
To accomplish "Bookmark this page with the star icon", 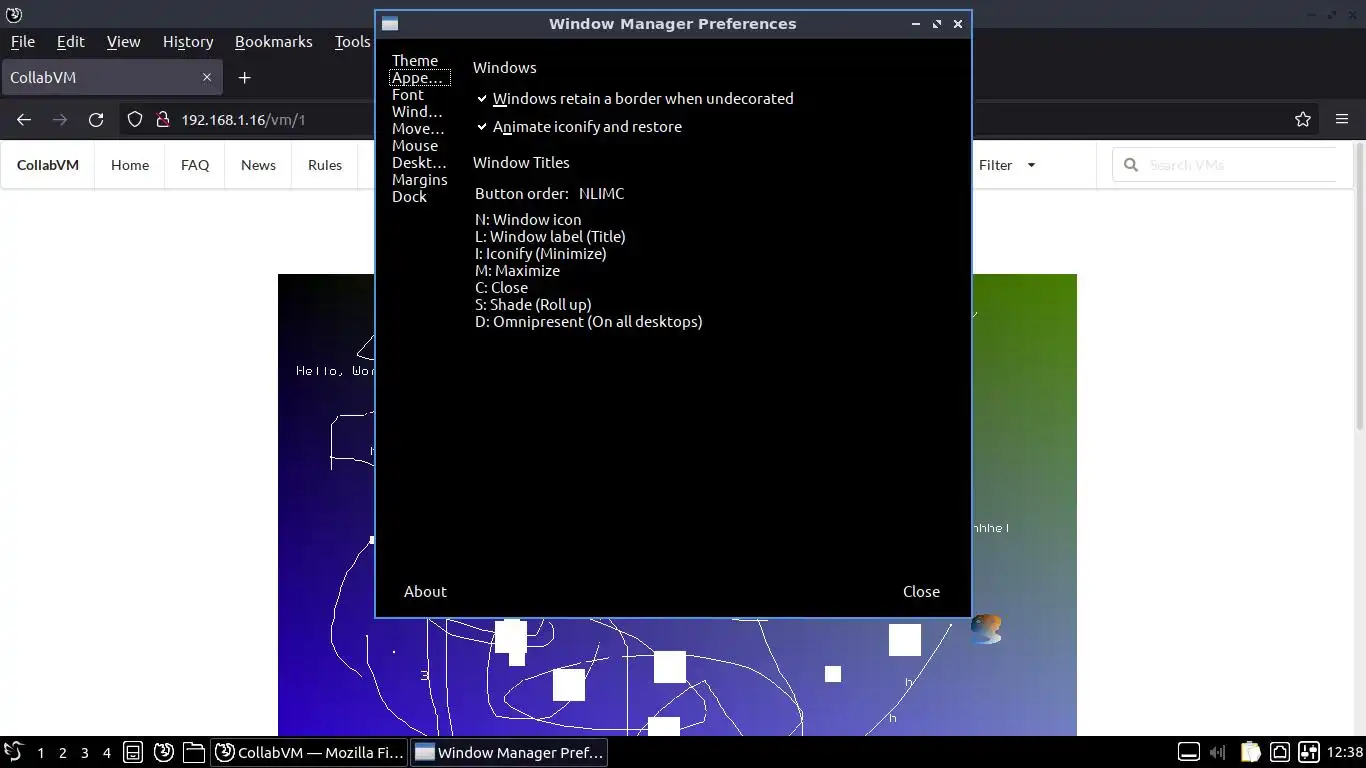I will coord(1303,119).
